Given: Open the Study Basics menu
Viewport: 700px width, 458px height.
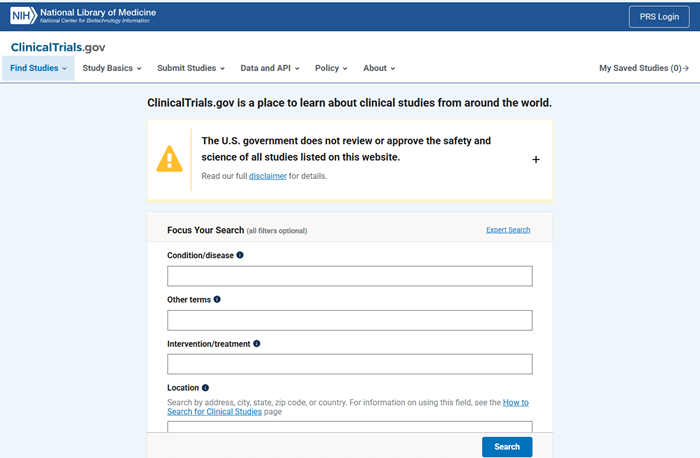Looking at the screenshot, I should (x=112, y=68).
